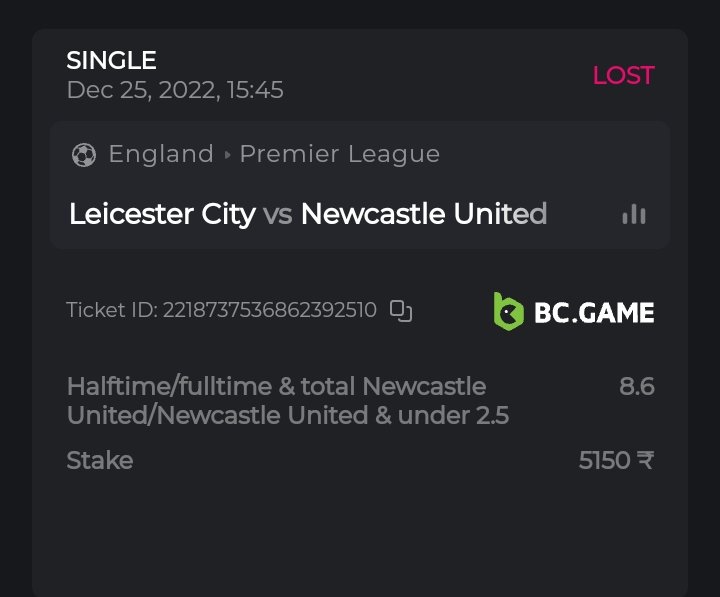Click the arrow between England and Premier League

[227, 155]
